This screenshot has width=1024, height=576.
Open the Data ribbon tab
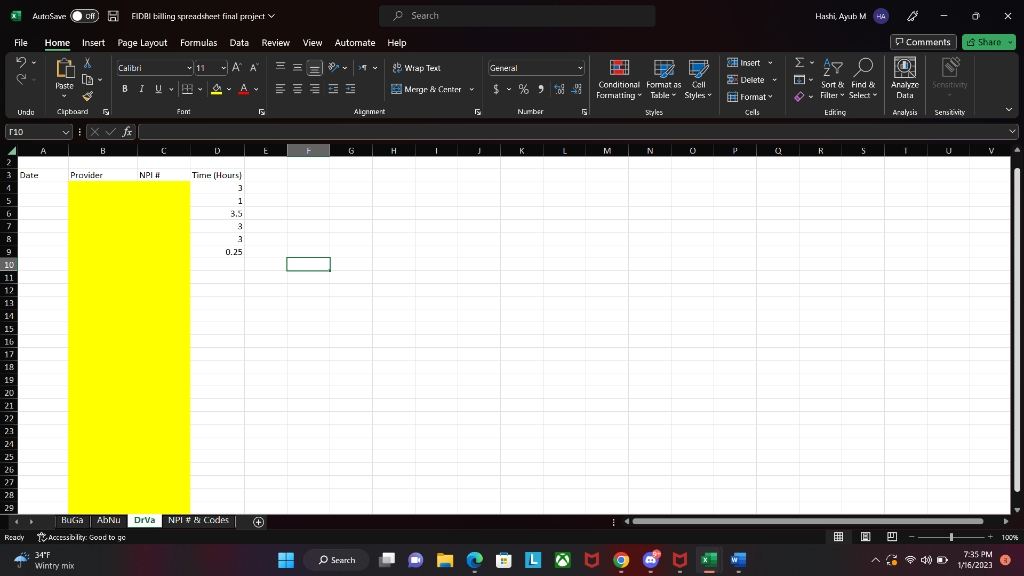(239, 42)
